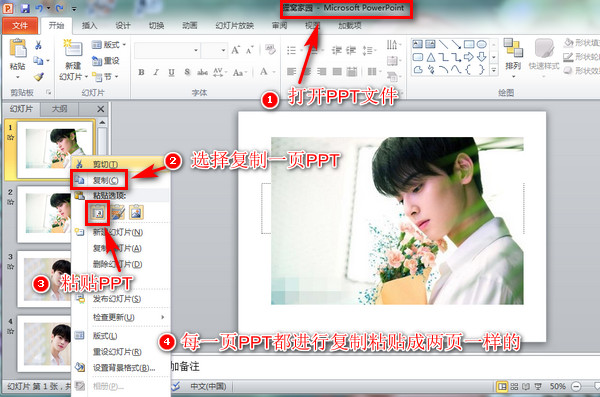This screenshot has width=600, height=397.
Task: Open the font name dropdown
Action: point(196,50)
